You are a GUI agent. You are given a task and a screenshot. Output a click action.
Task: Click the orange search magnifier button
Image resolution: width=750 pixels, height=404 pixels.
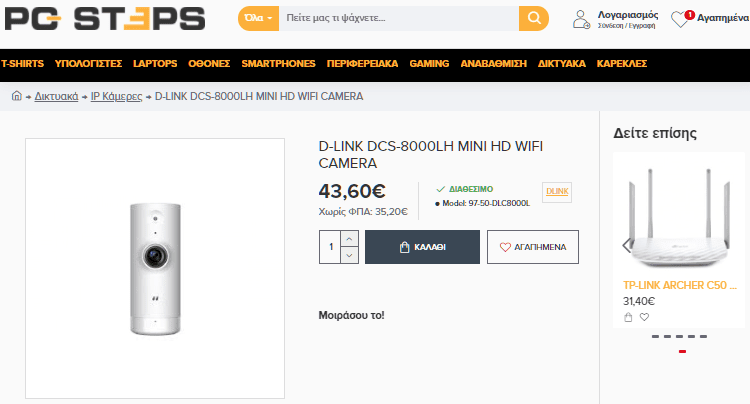(x=534, y=18)
